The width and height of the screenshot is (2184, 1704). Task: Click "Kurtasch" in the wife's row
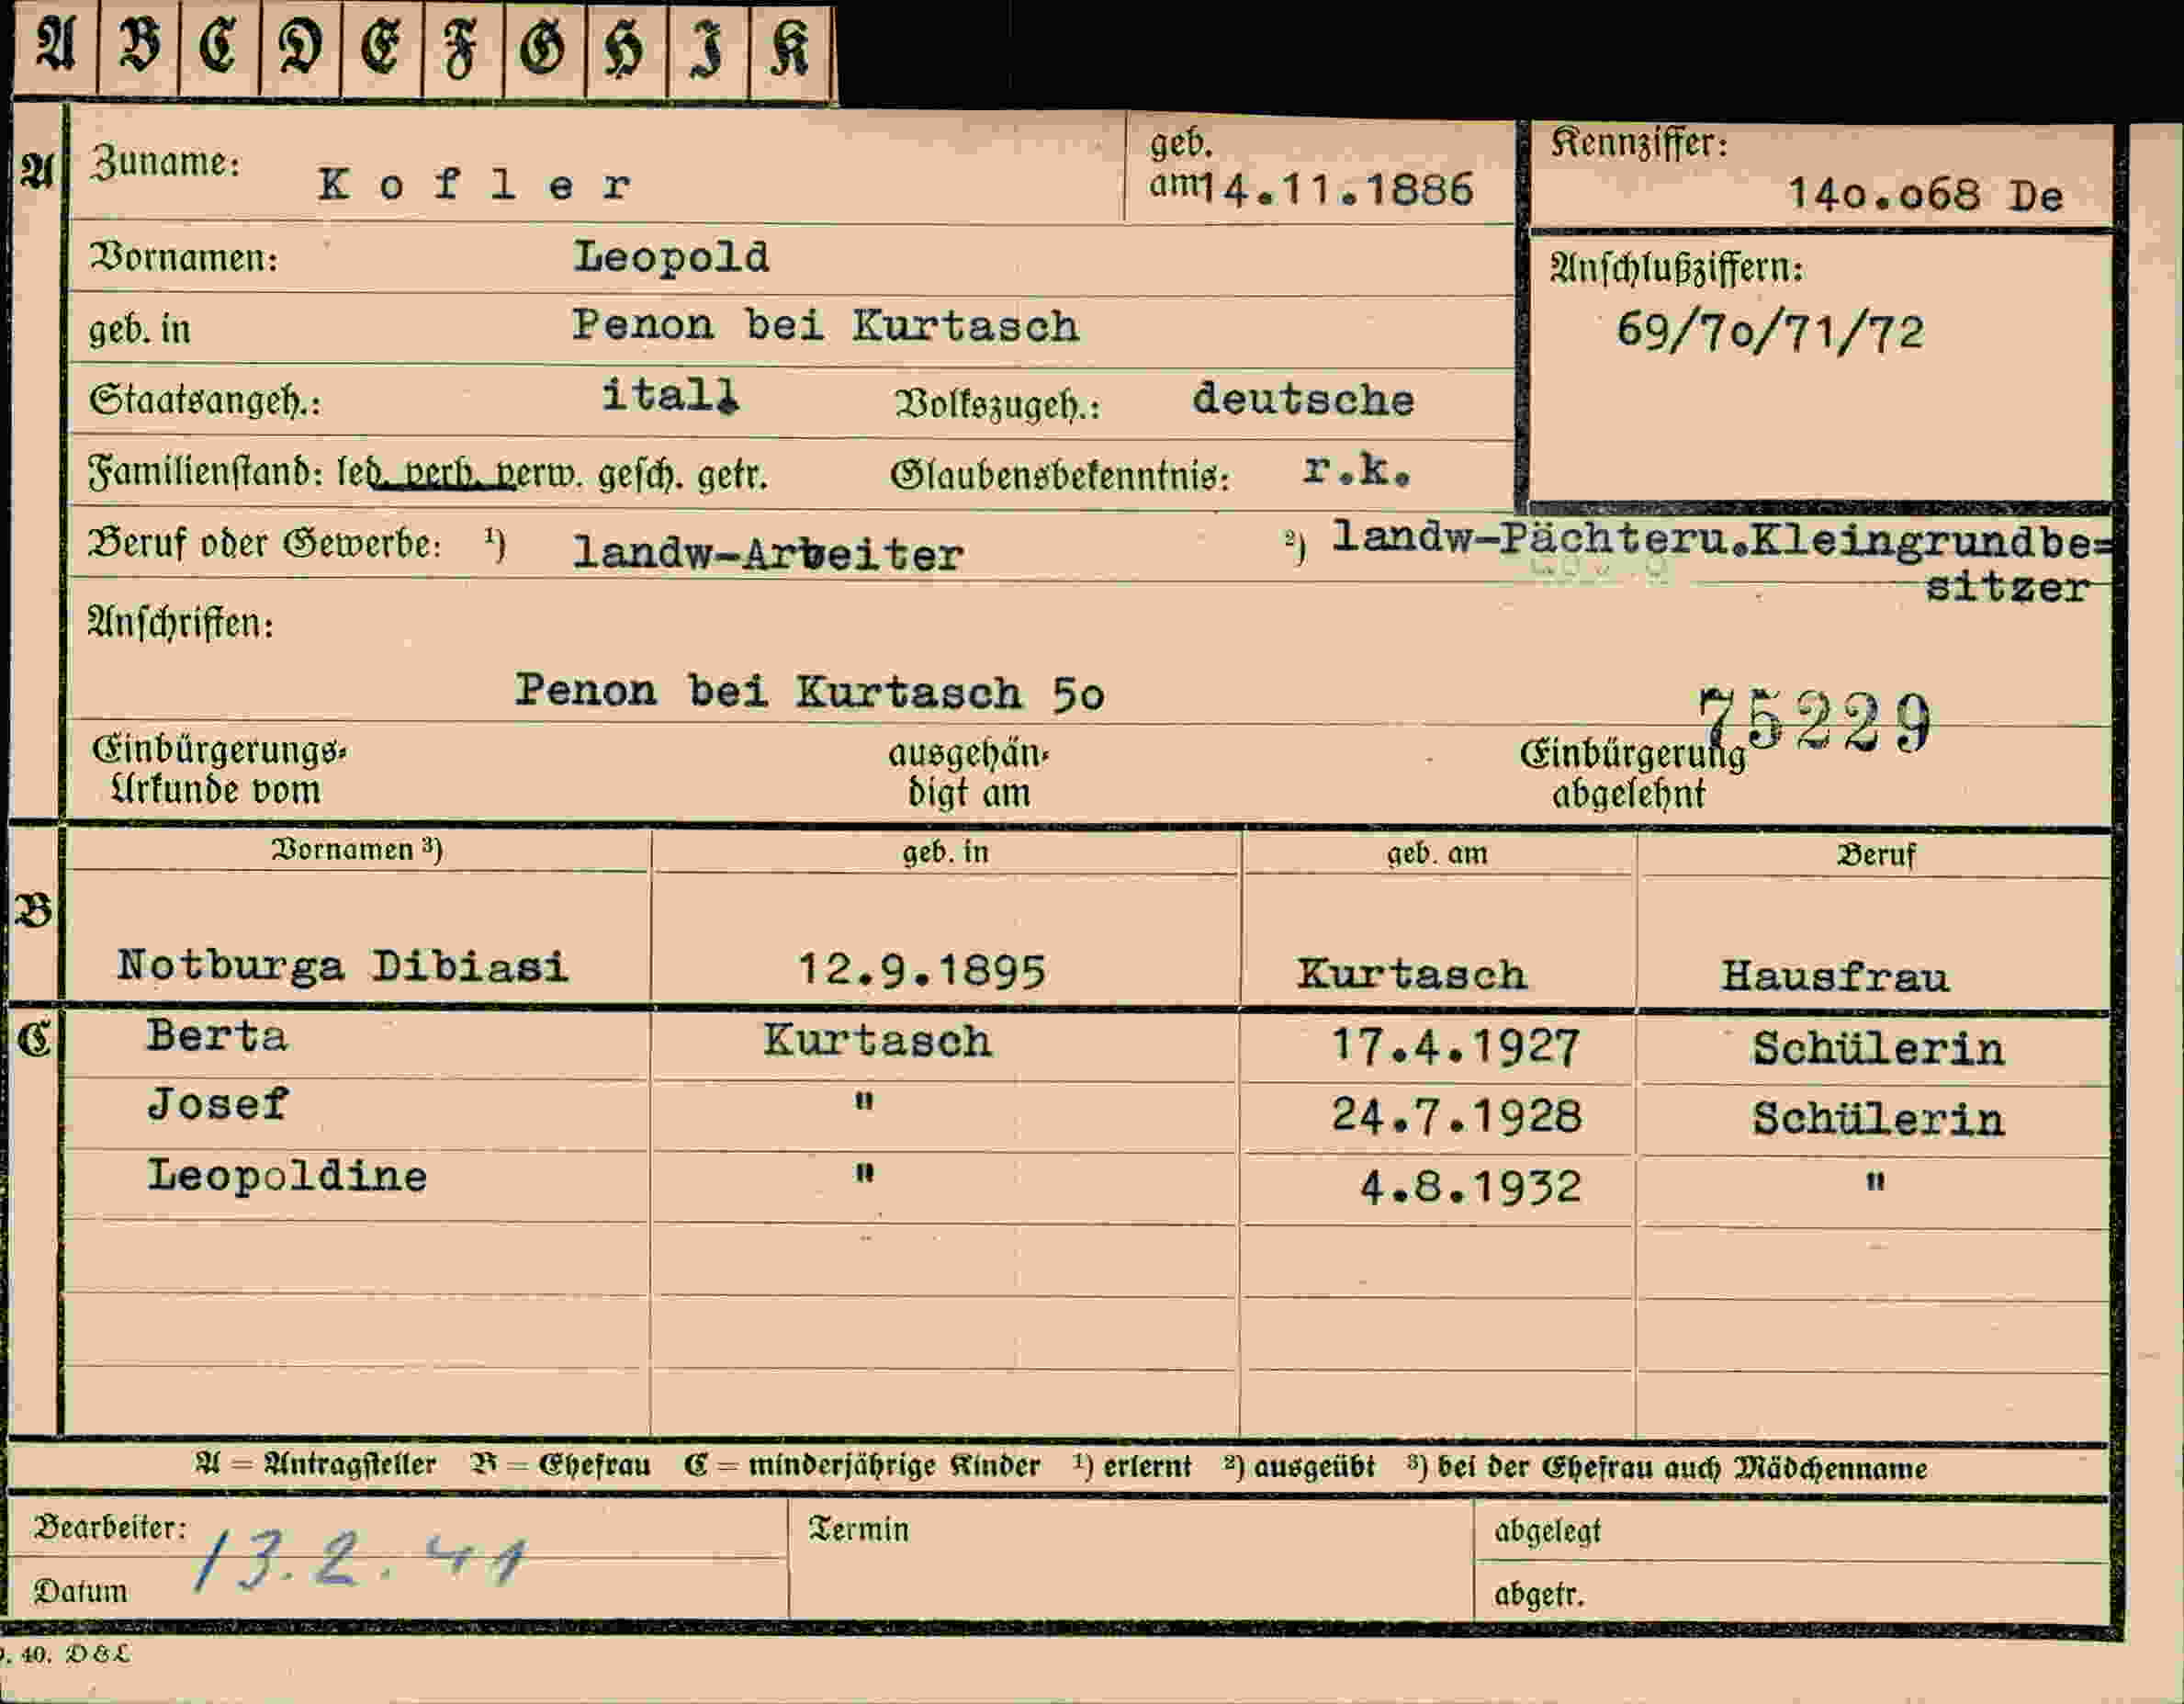(x=1412, y=973)
